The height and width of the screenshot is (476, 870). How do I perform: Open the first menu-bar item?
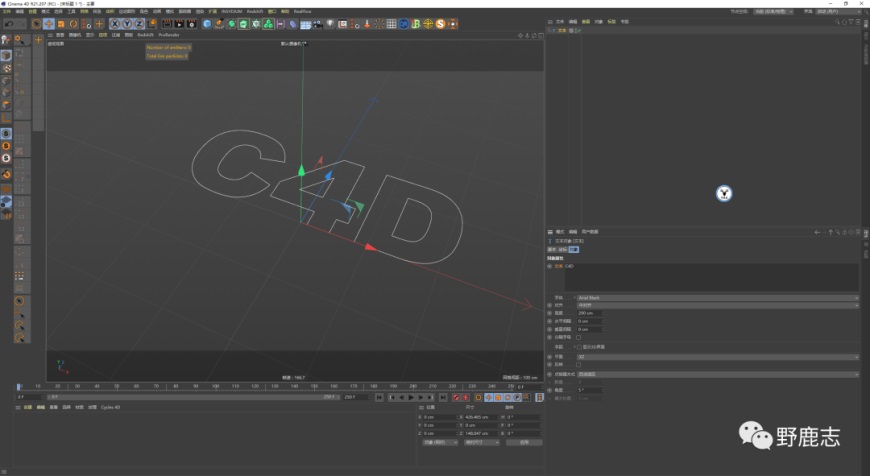click(7, 11)
